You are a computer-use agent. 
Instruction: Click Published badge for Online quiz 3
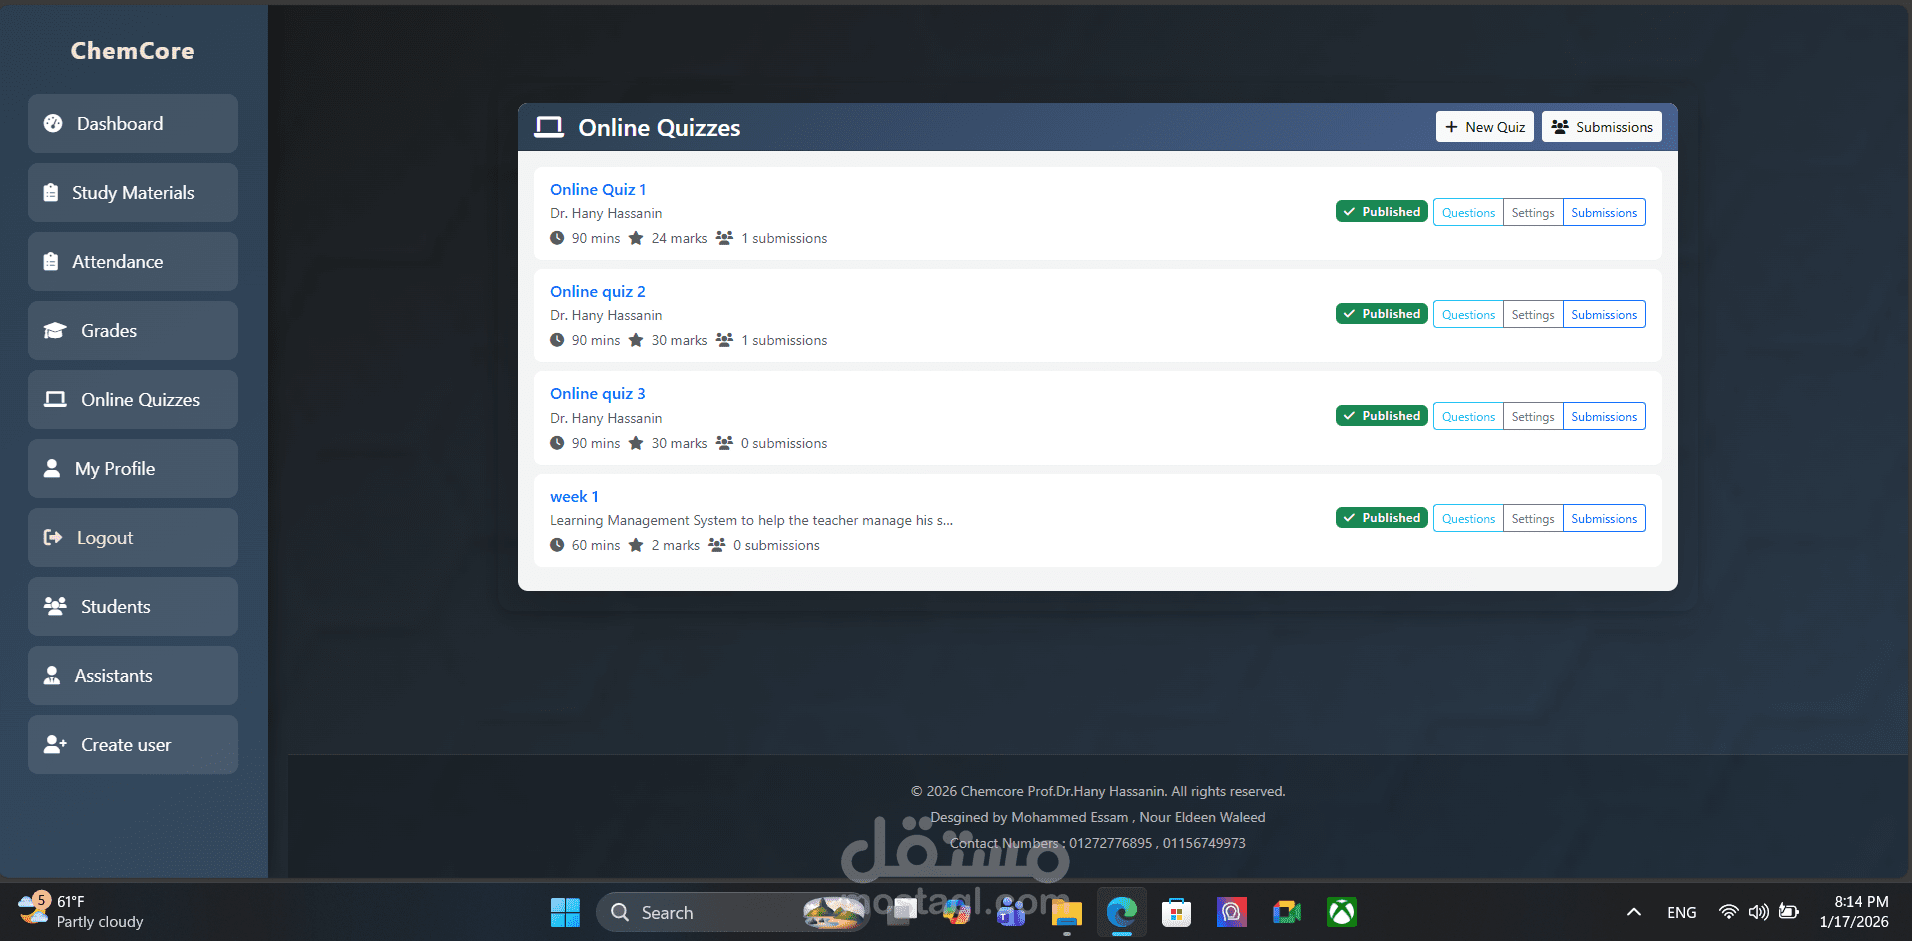point(1382,416)
